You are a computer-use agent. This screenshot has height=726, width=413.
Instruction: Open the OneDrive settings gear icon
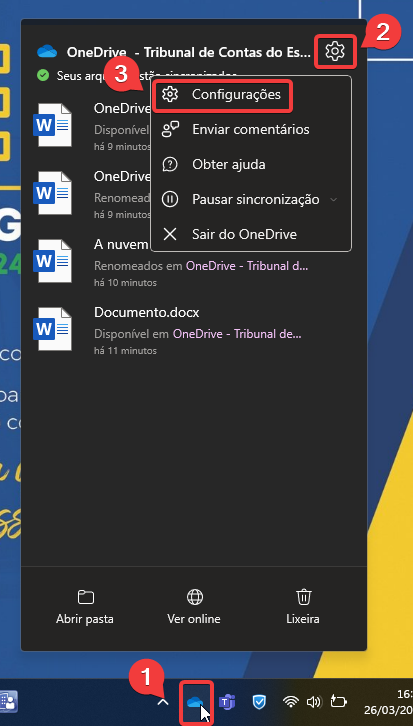pyautogui.click(x=335, y=51)
